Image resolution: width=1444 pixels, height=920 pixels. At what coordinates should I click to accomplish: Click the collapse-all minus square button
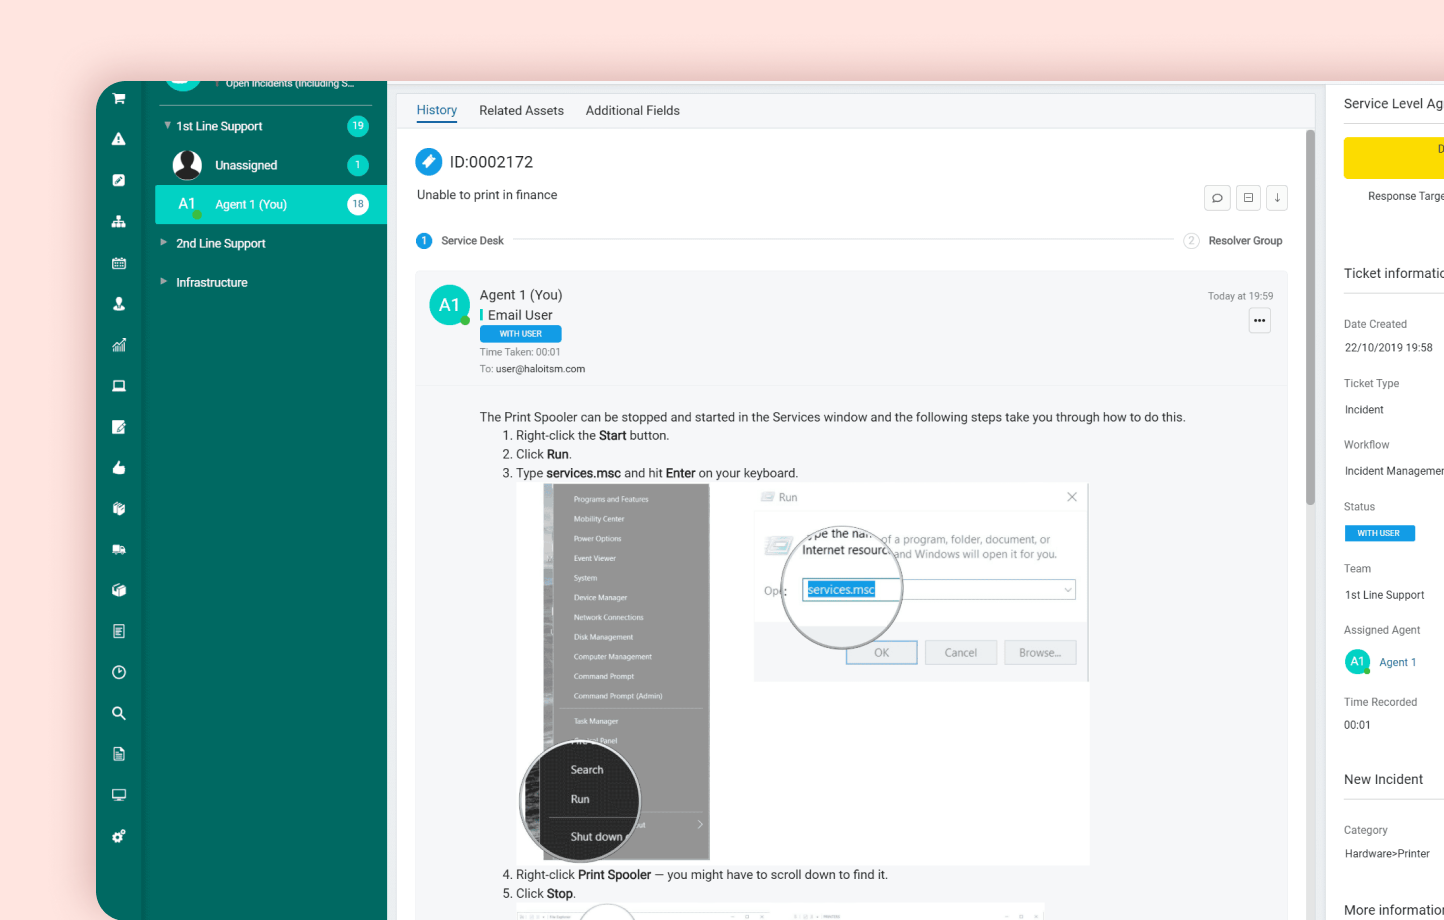(1248, 198)
